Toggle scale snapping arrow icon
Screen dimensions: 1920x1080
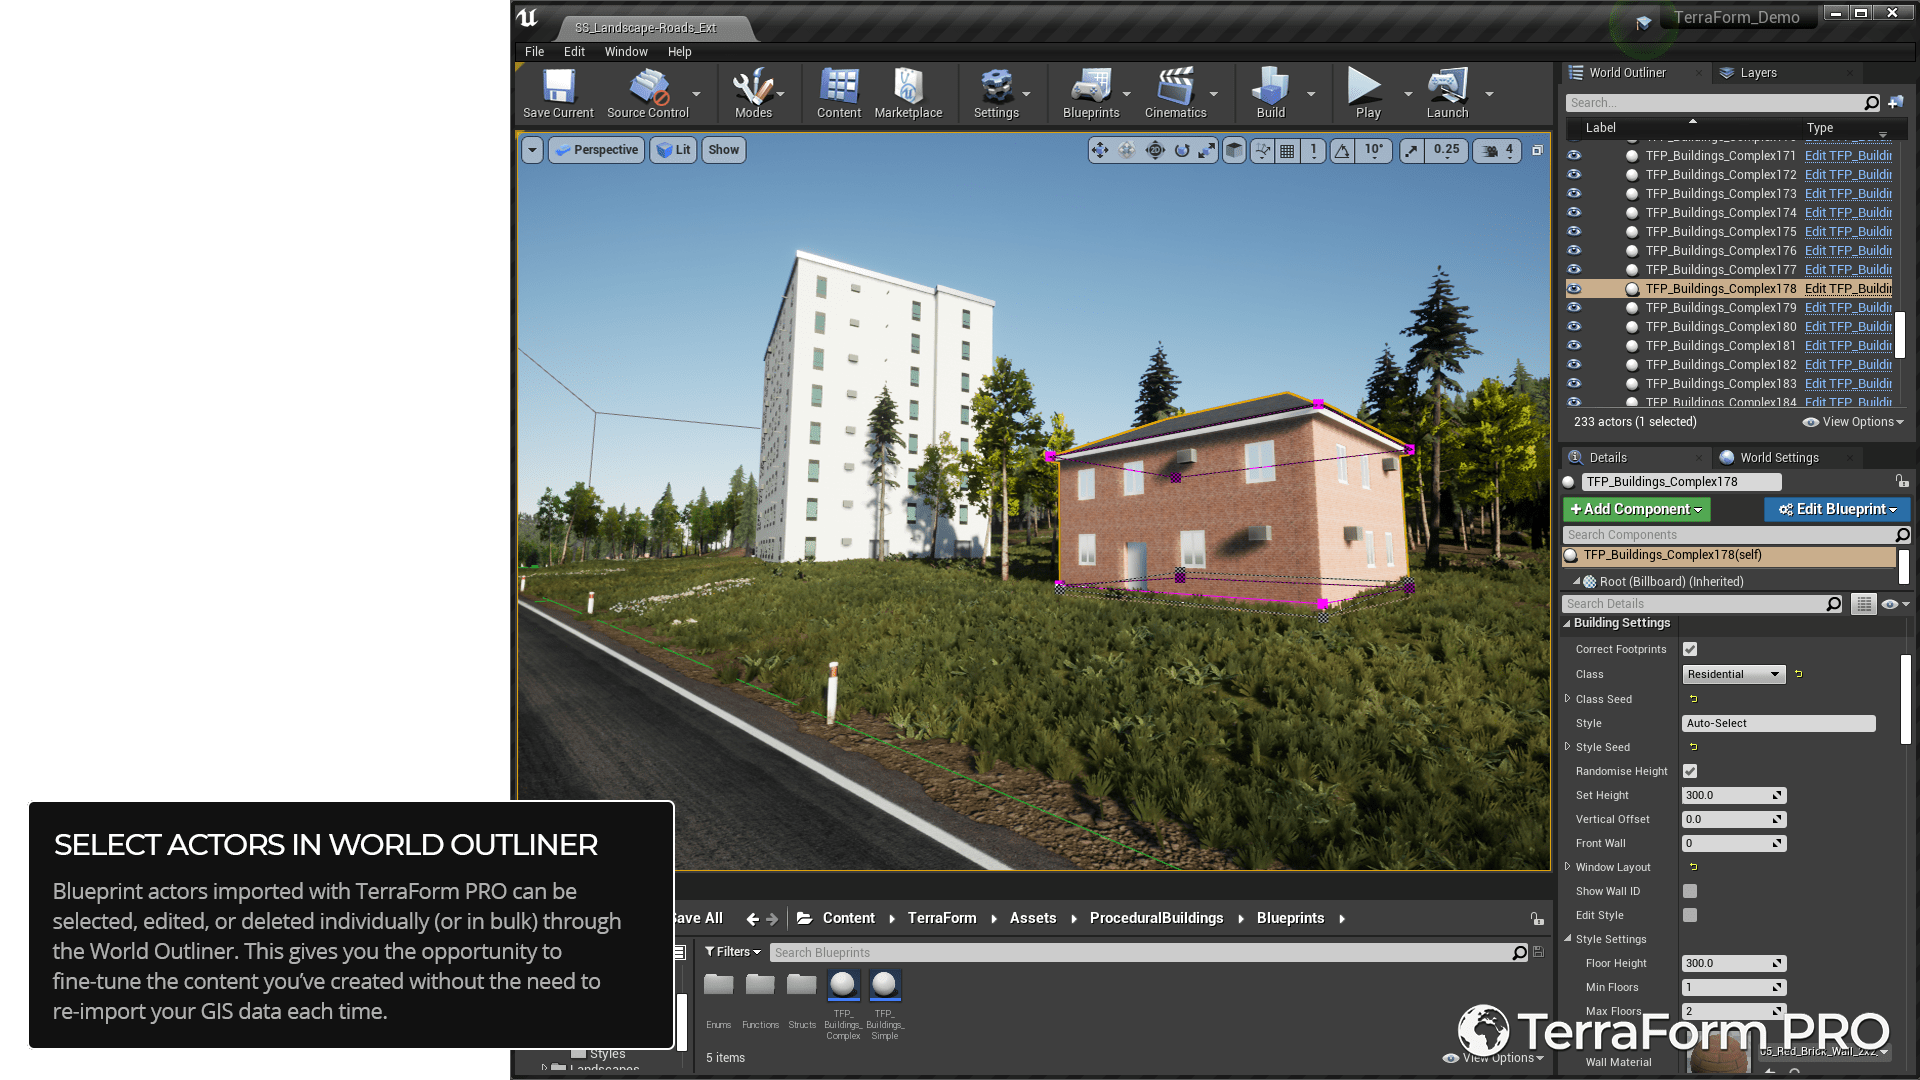[x=1411, y=150]
